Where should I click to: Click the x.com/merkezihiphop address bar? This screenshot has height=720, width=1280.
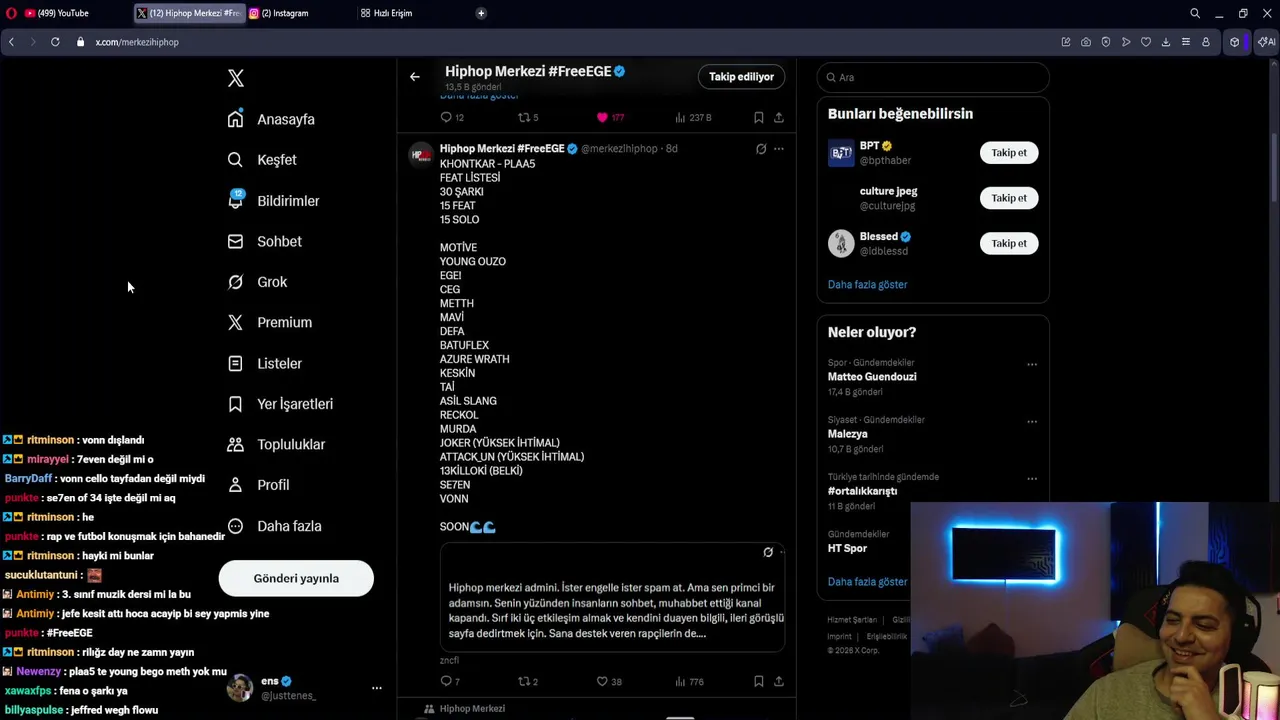click(x=137, y=42)
